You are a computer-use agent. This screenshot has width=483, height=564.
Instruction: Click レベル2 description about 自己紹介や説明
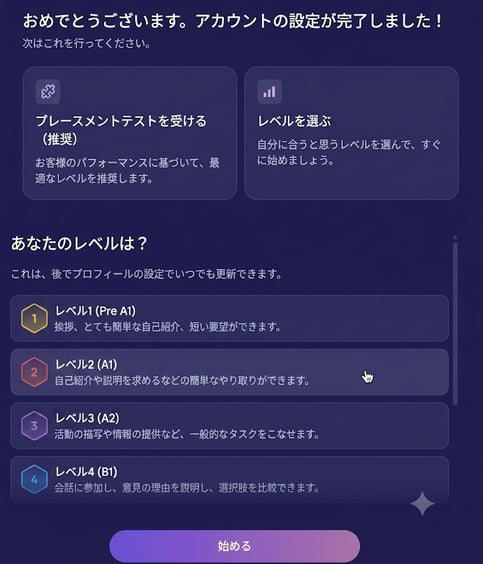tap(182, 380)
